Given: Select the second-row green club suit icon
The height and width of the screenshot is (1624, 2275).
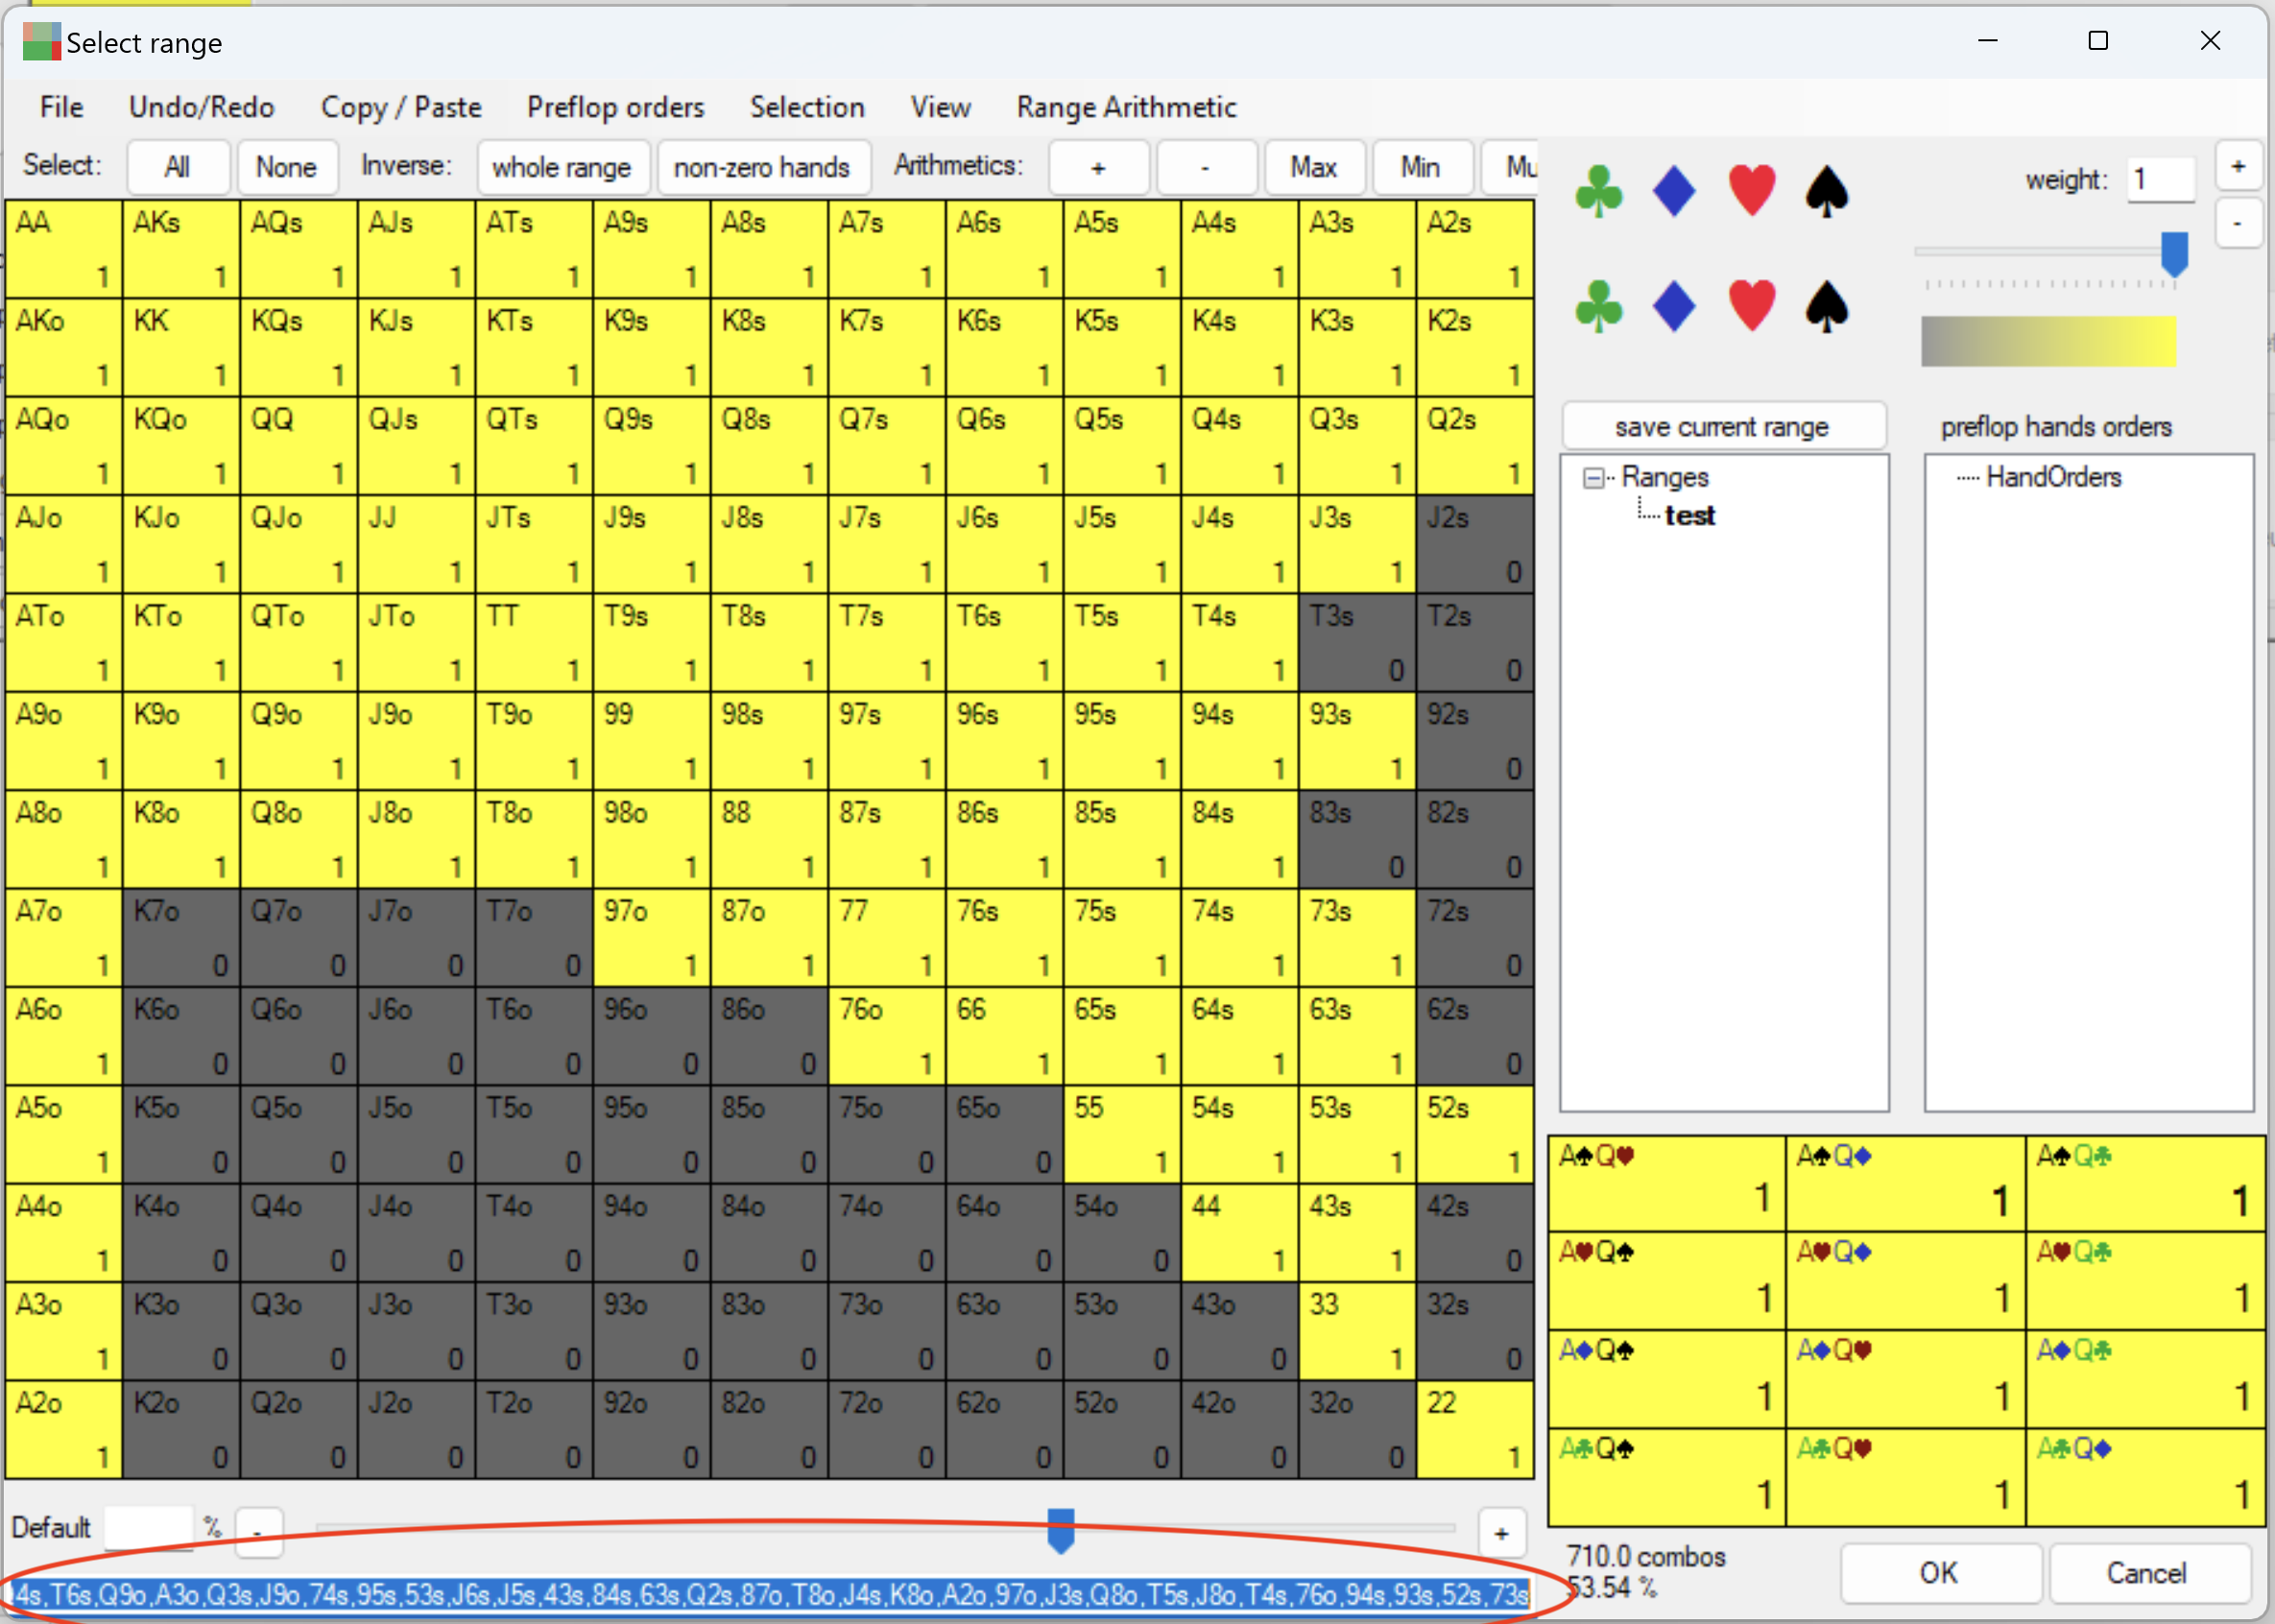Looking at the screenshot, I should tap(1599, 306).
